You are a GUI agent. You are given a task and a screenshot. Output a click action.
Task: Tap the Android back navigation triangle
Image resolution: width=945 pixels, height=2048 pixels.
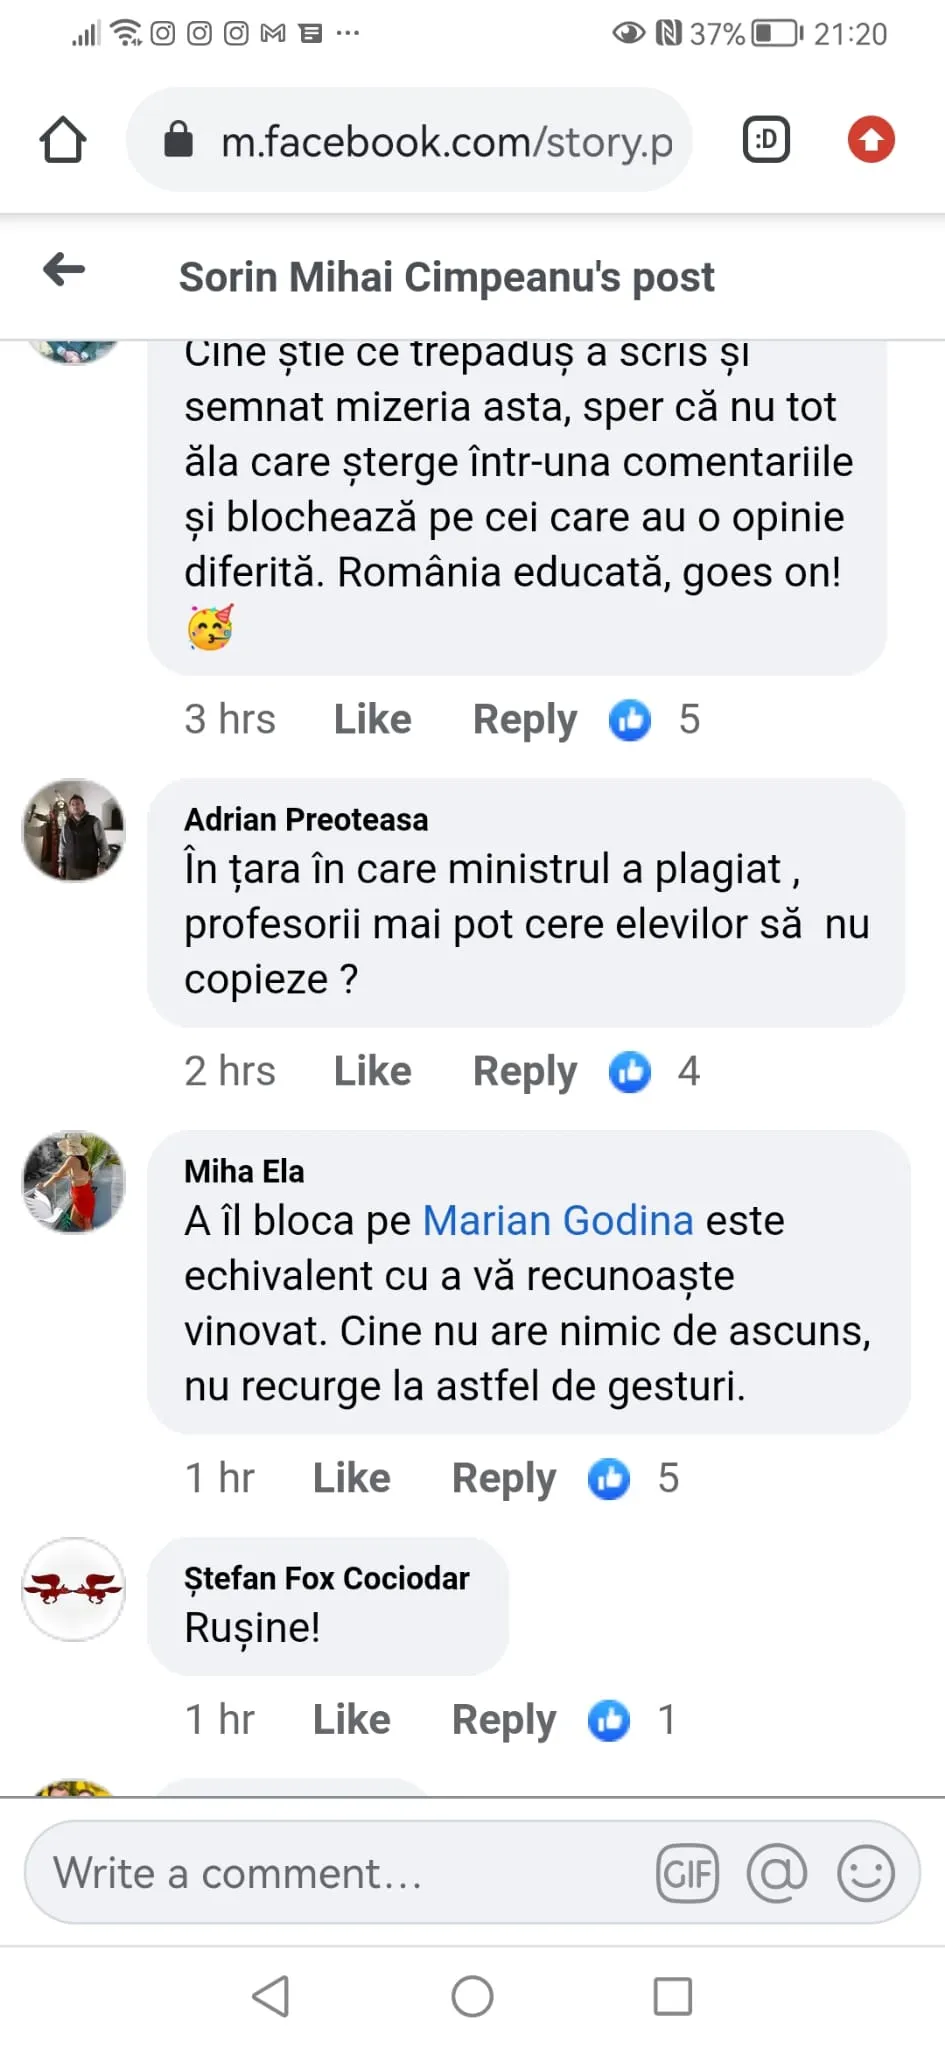tap(271, 1997)
